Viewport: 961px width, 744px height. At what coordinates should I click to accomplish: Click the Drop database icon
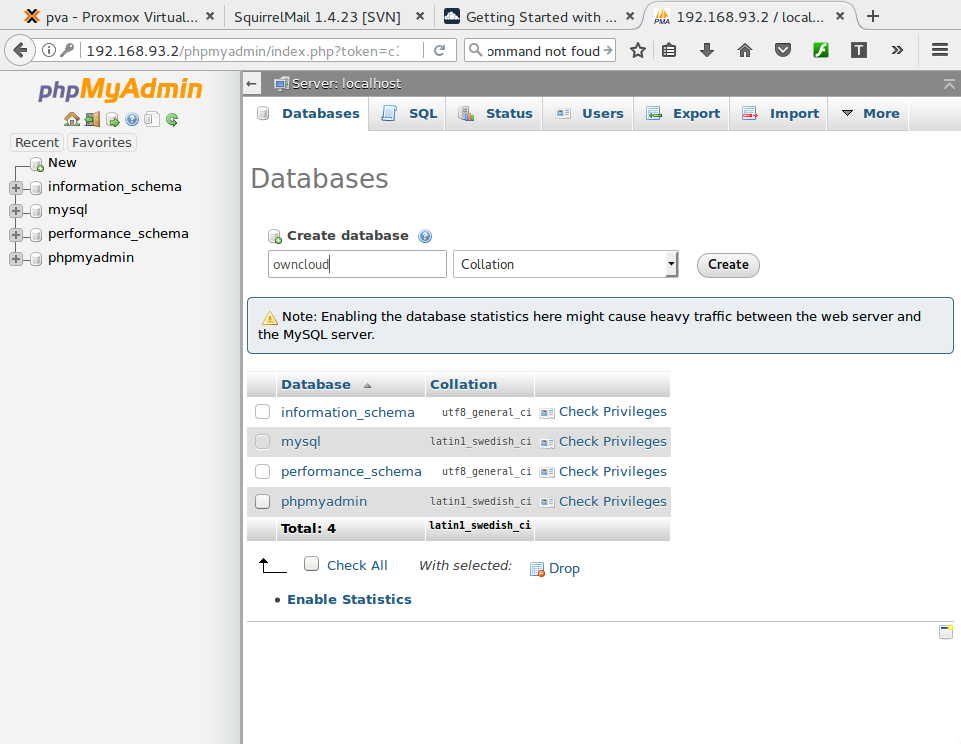point(537,569)
